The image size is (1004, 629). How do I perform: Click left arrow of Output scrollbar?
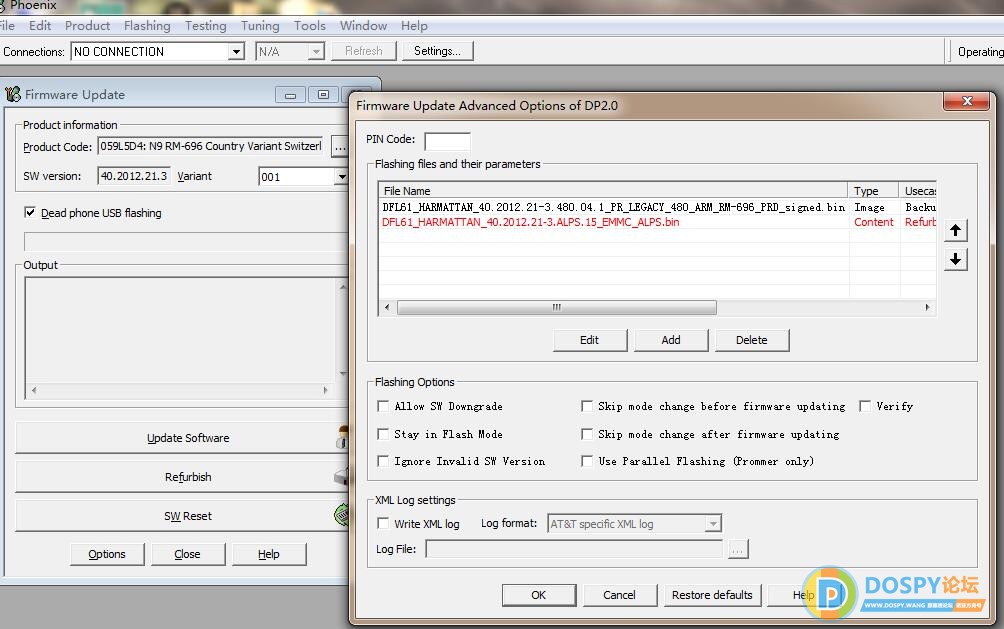tap(34, 389)
